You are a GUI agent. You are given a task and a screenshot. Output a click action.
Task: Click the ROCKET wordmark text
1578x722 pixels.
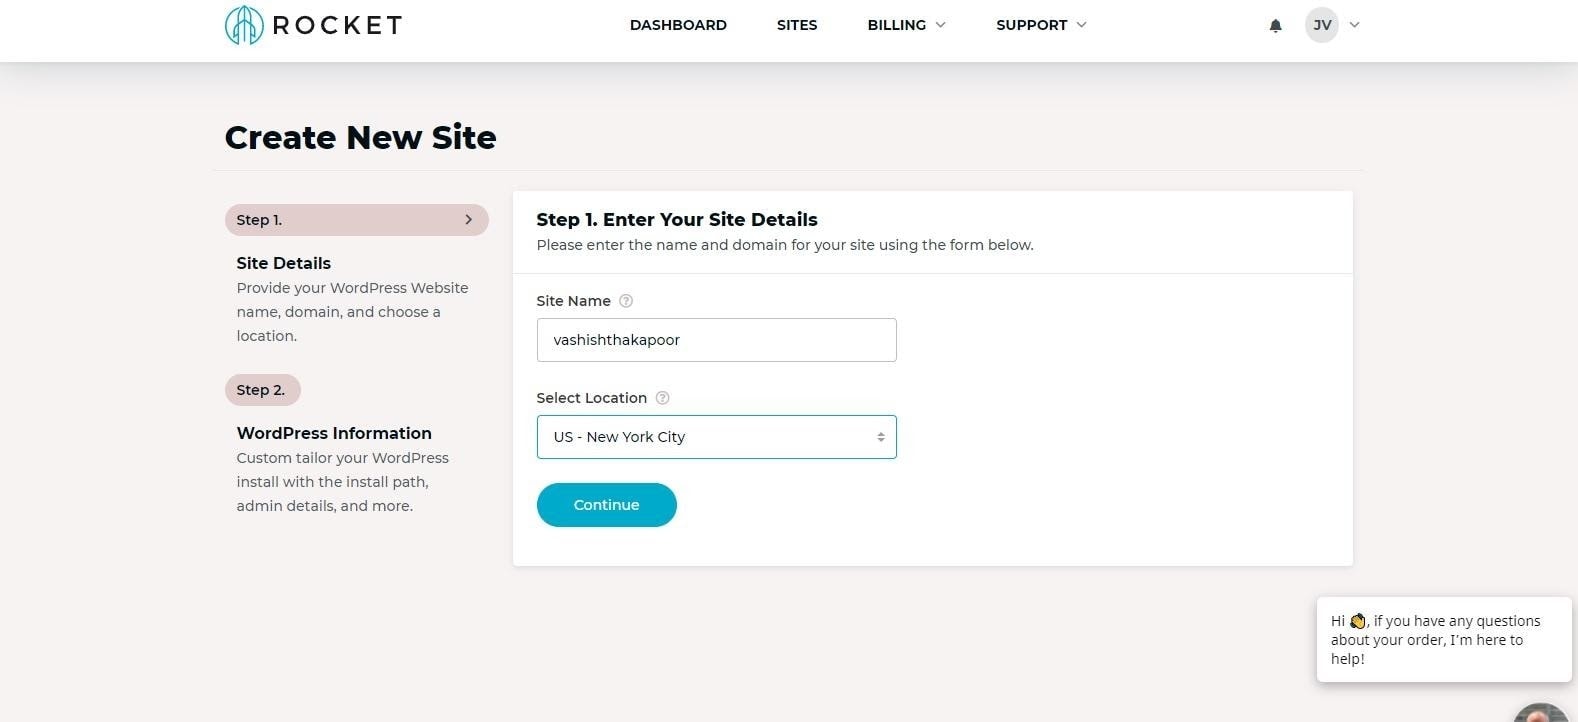(337, 25)
